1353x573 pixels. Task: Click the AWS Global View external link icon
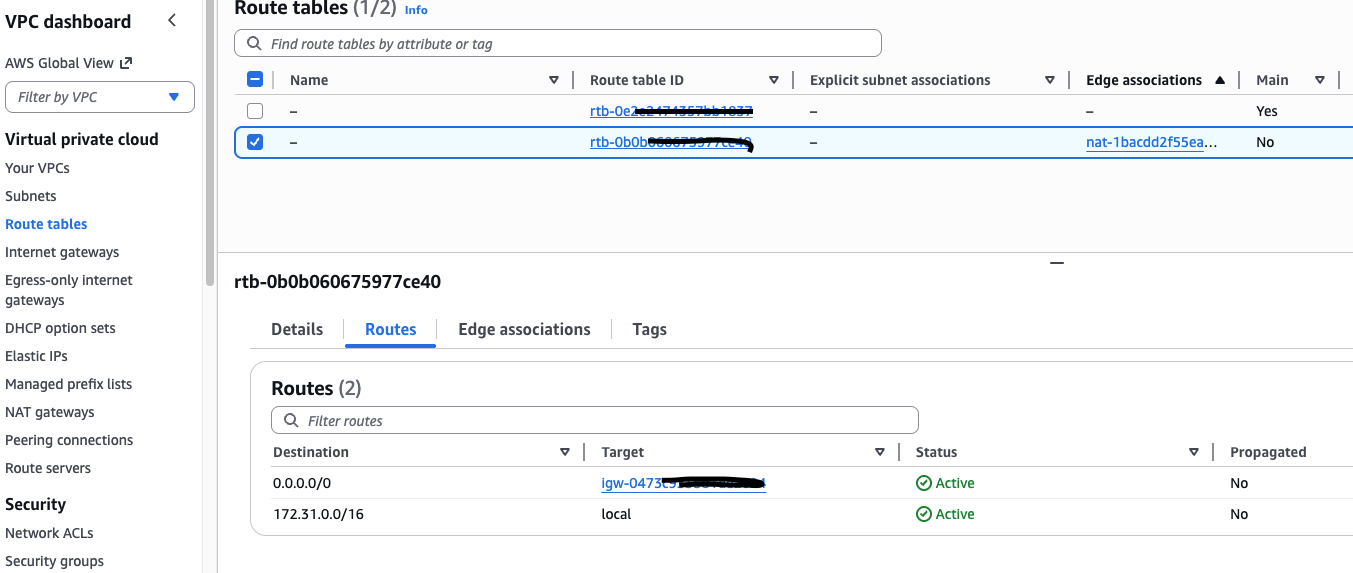pyautogui.click(x=126, y=63)
